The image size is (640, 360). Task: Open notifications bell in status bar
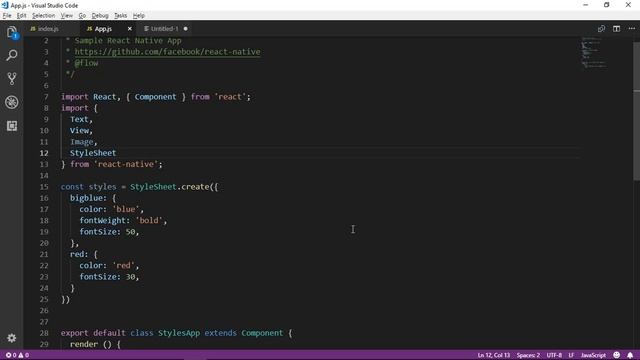630,355
